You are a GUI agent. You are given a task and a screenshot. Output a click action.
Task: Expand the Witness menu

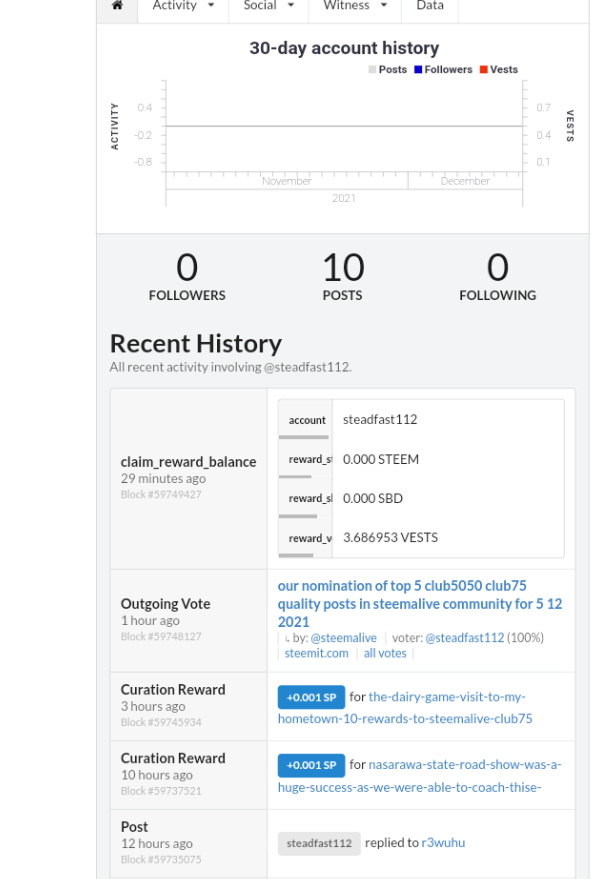point(355,6)
